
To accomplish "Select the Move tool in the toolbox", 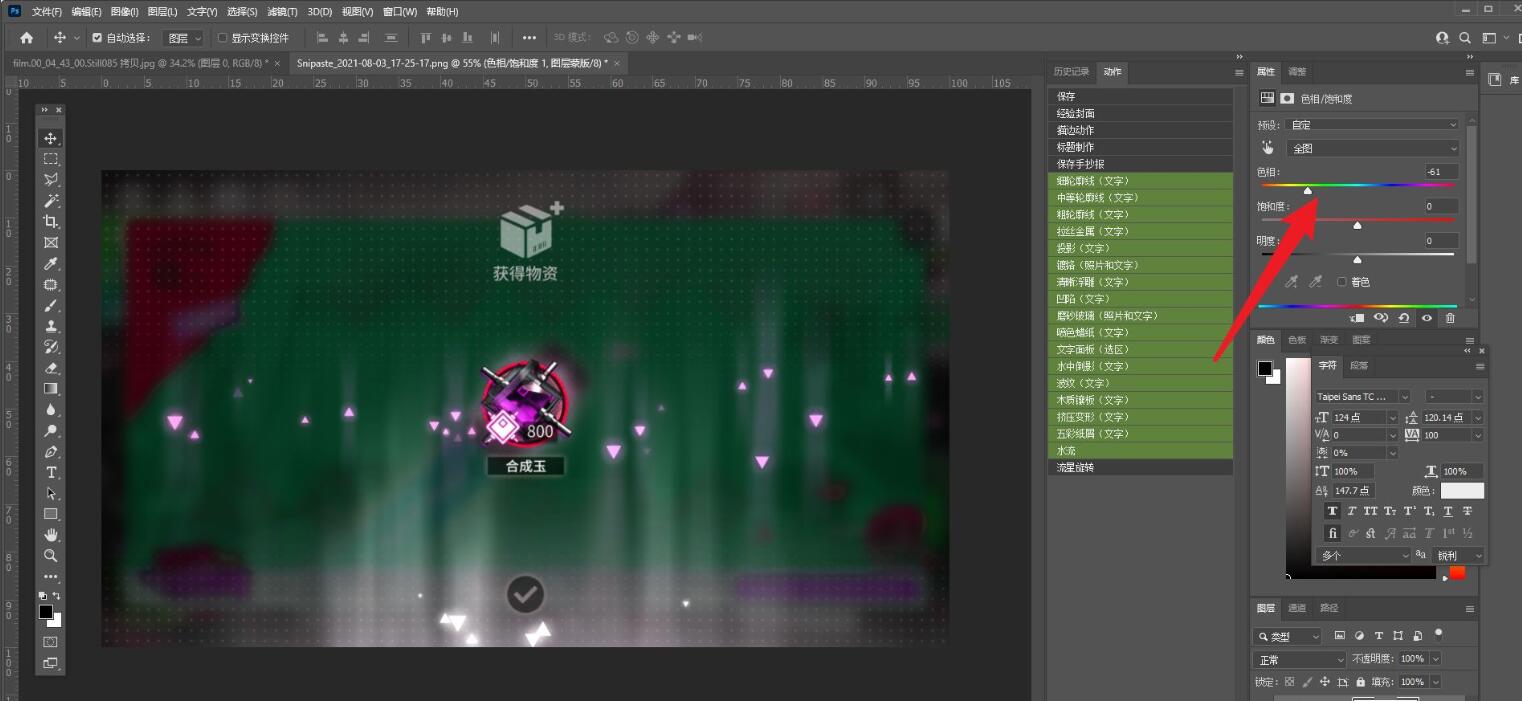I will 50,138.
